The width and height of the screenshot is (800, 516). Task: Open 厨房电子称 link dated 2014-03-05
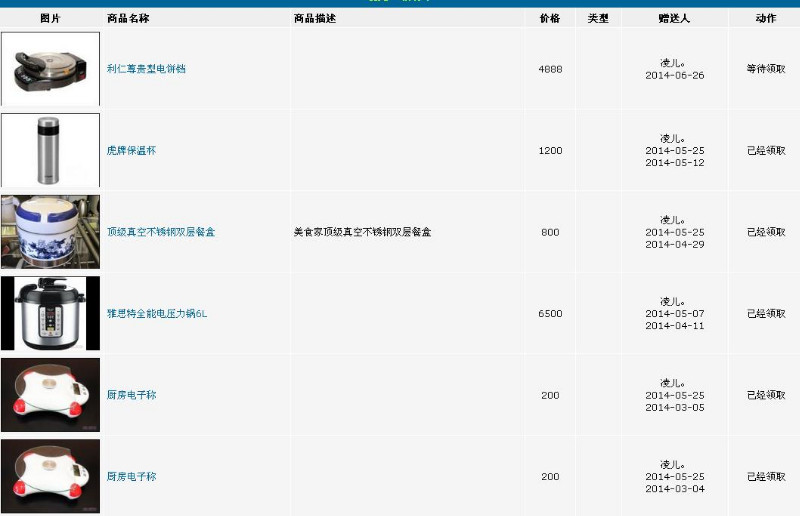[x=131, y=395]
